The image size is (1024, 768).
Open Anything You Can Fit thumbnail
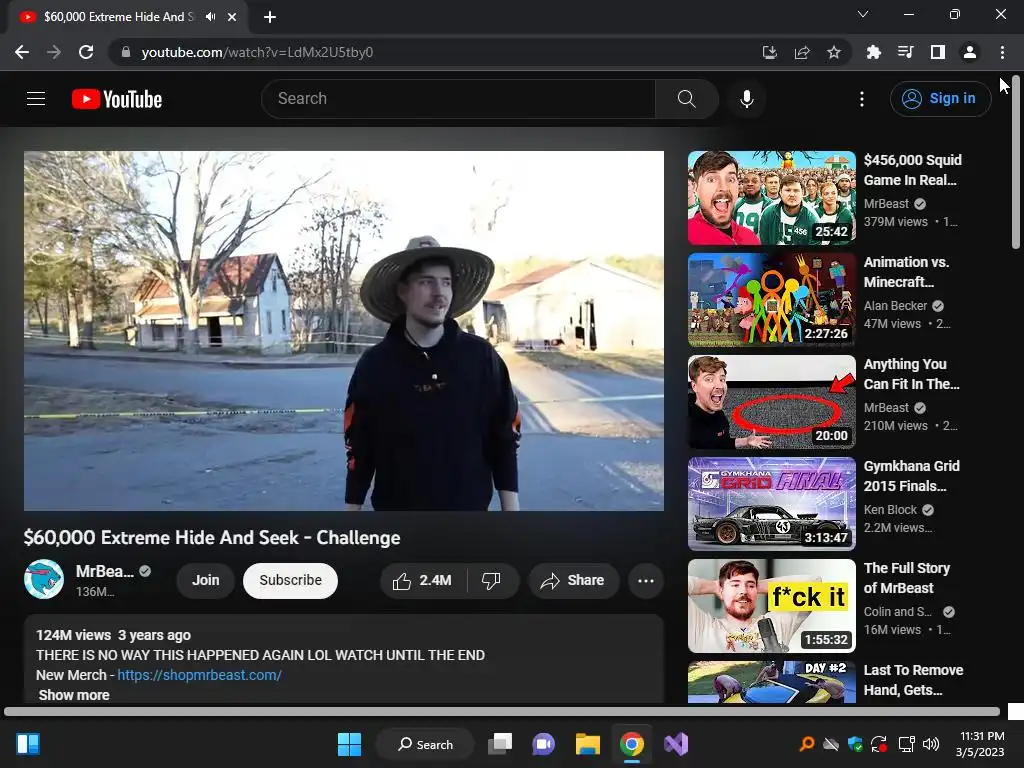tap(771, 402)
